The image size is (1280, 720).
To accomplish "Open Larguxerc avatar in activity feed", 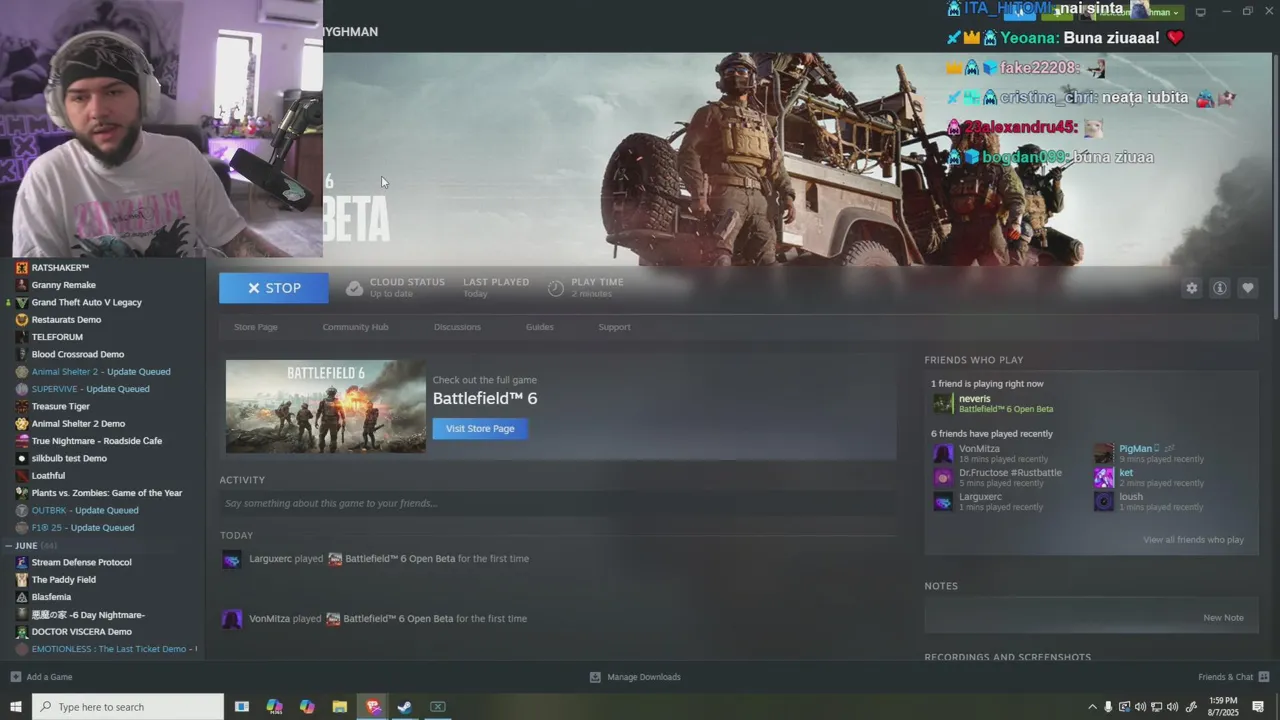I will click(x=231, y=560).
